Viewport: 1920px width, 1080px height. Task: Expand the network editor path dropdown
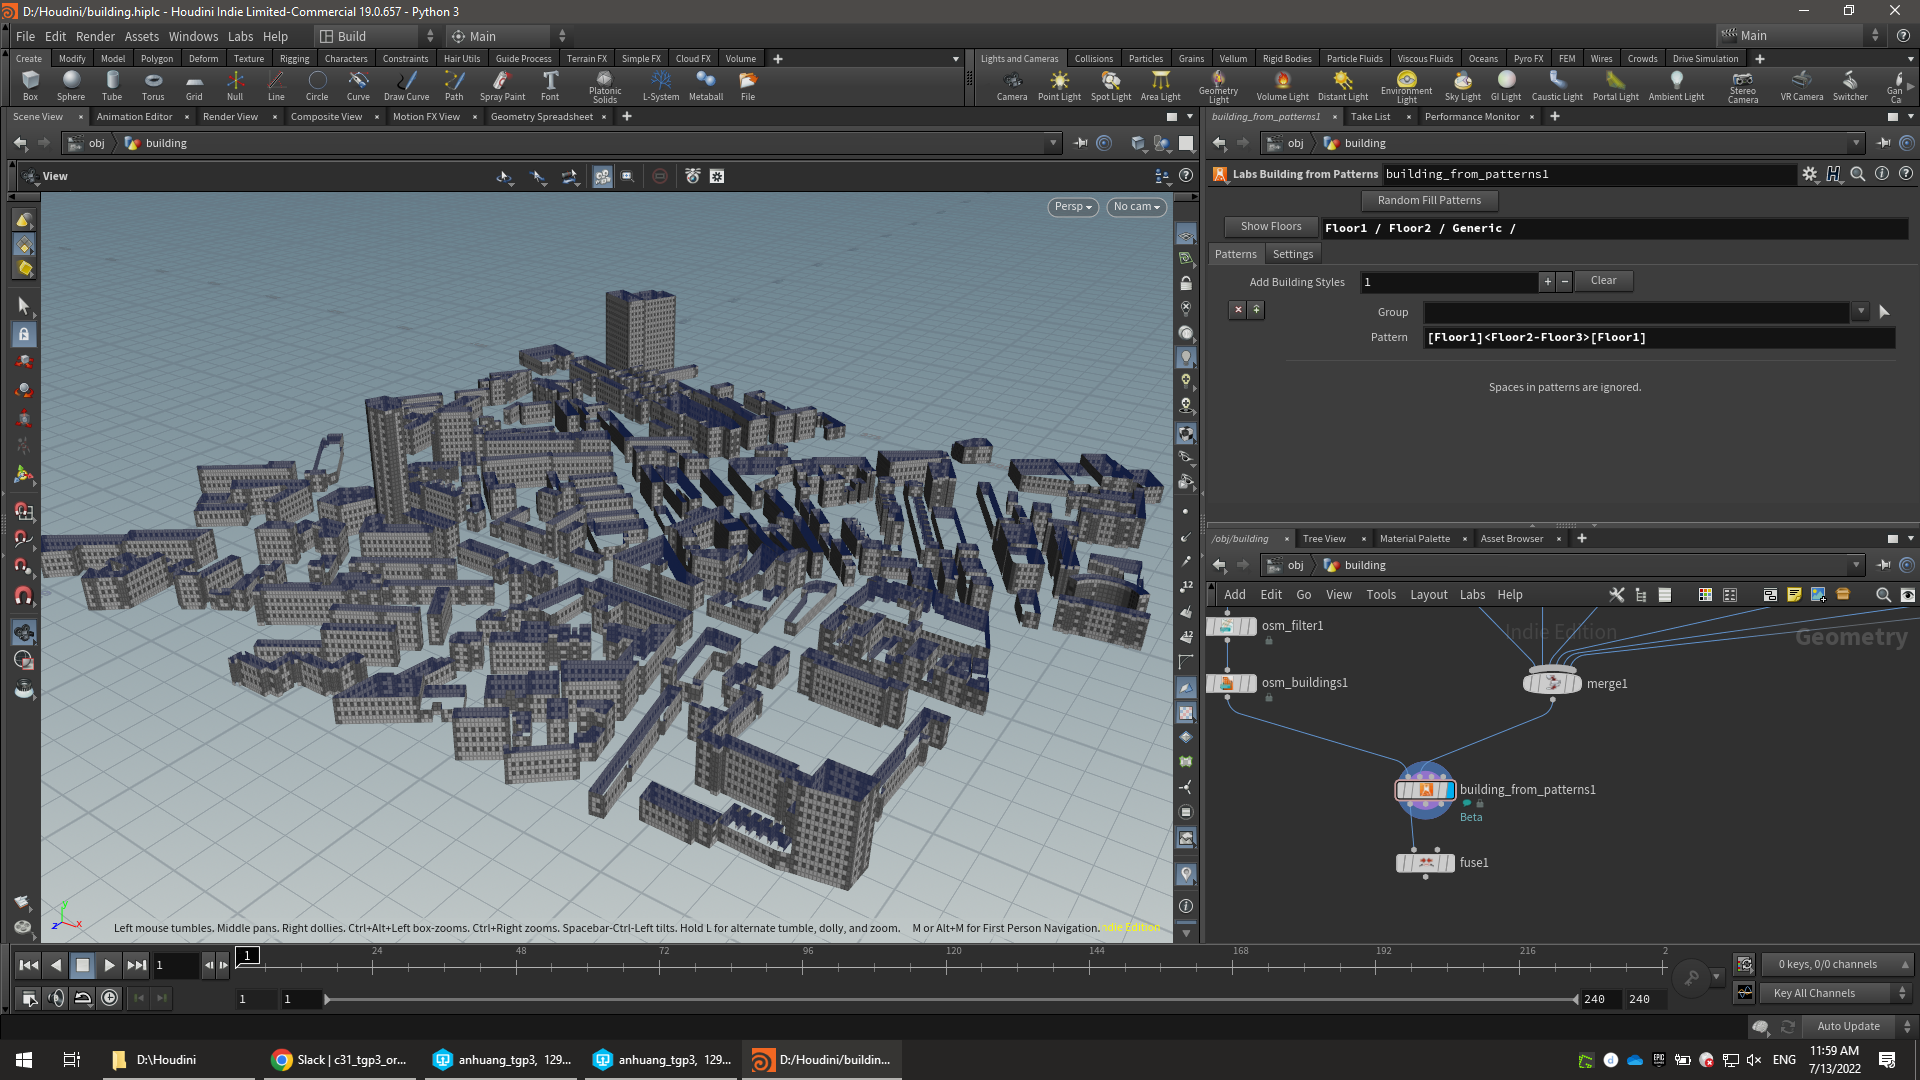tap(1857, 565)
